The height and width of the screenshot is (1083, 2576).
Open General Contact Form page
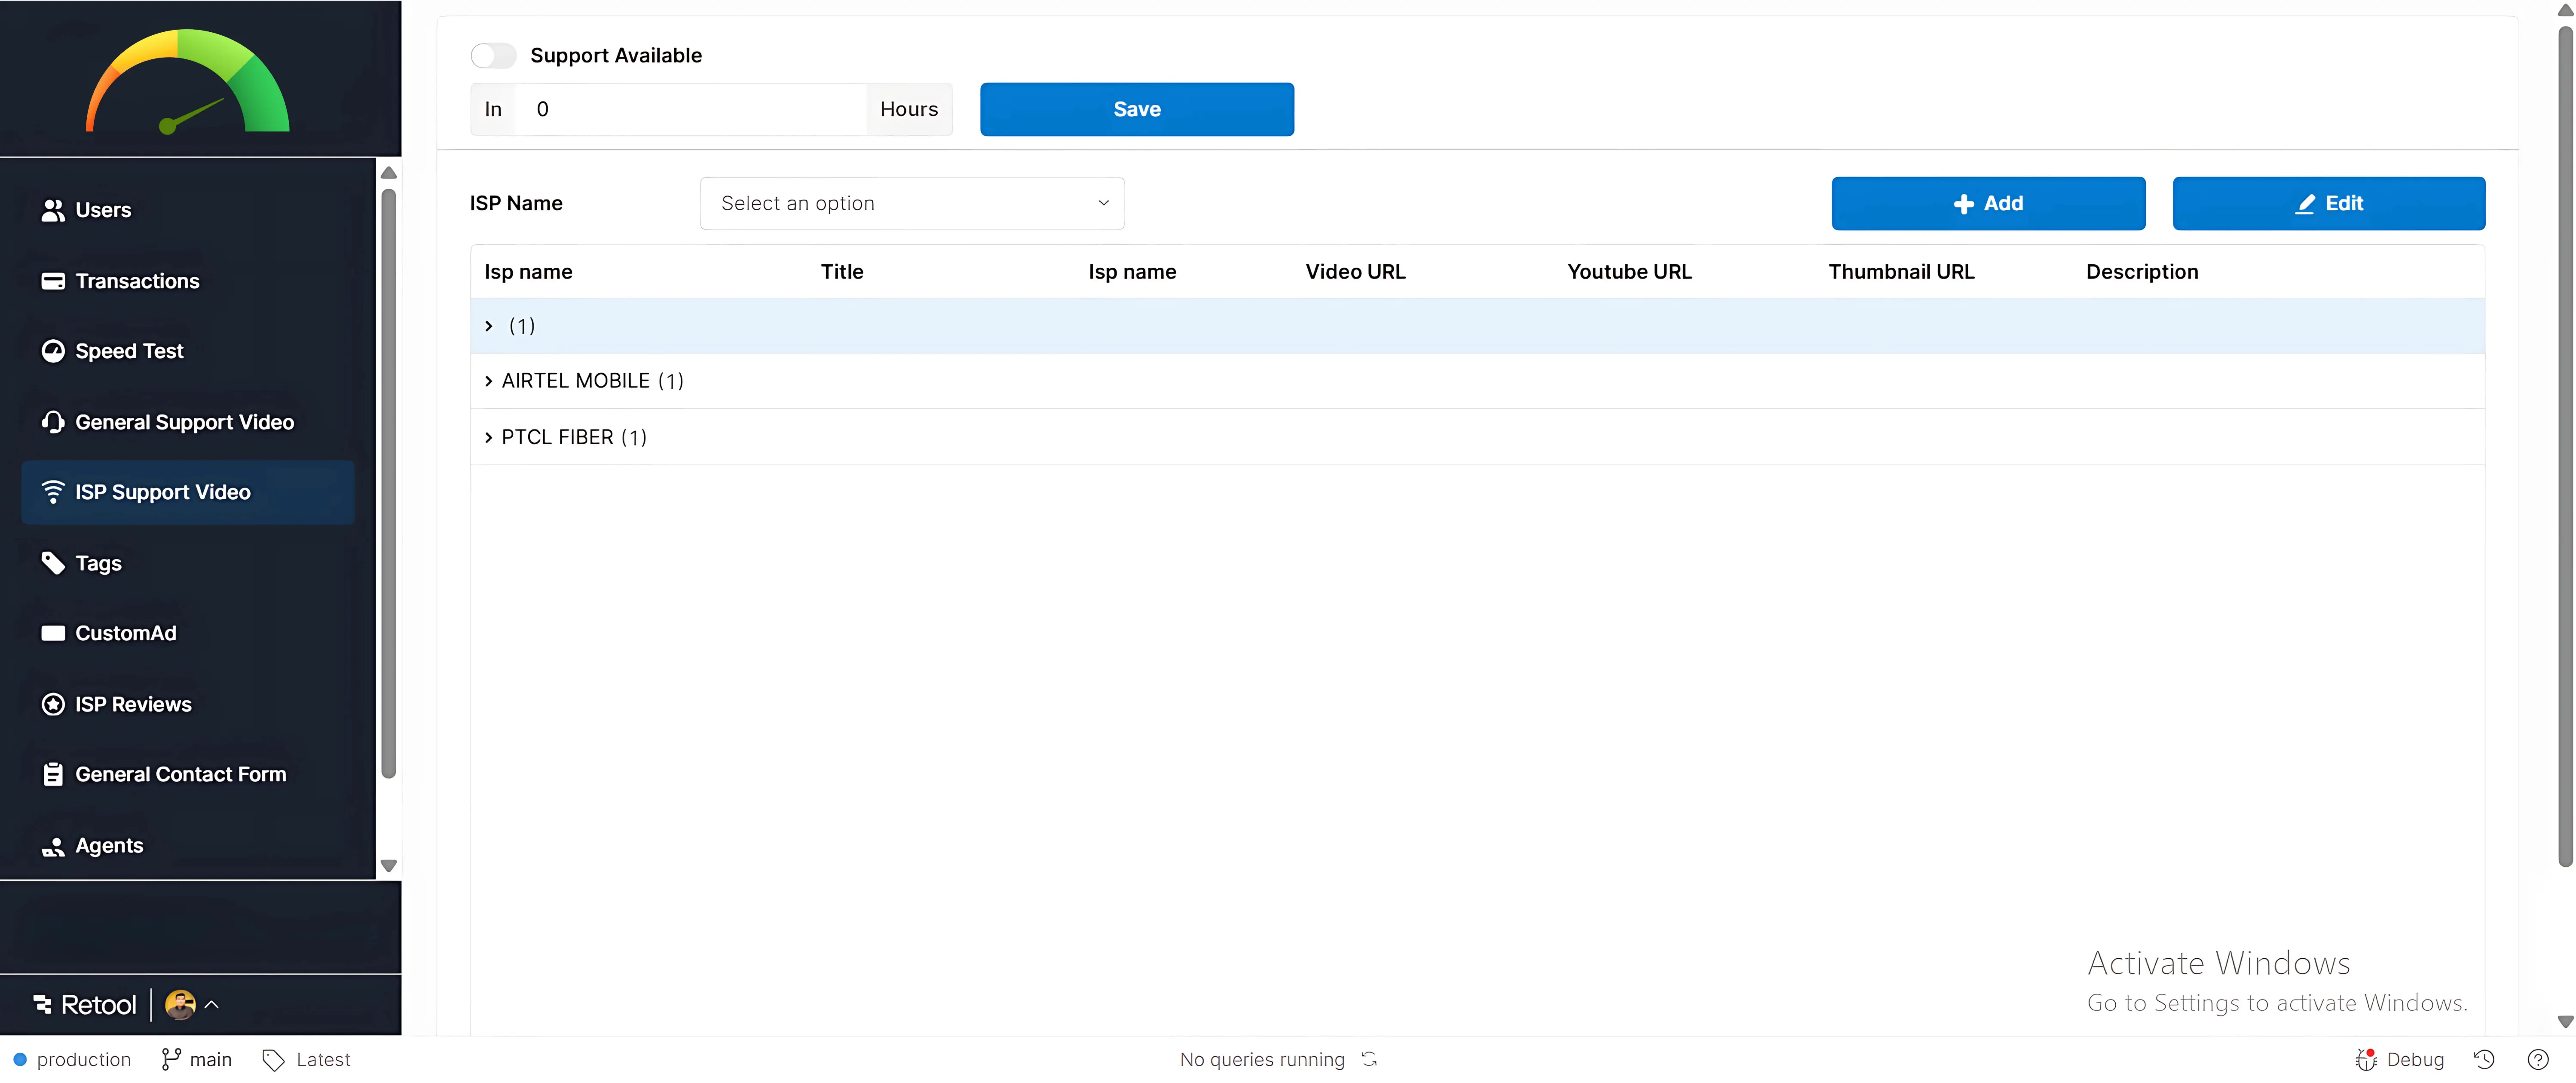tap(187, 774)
